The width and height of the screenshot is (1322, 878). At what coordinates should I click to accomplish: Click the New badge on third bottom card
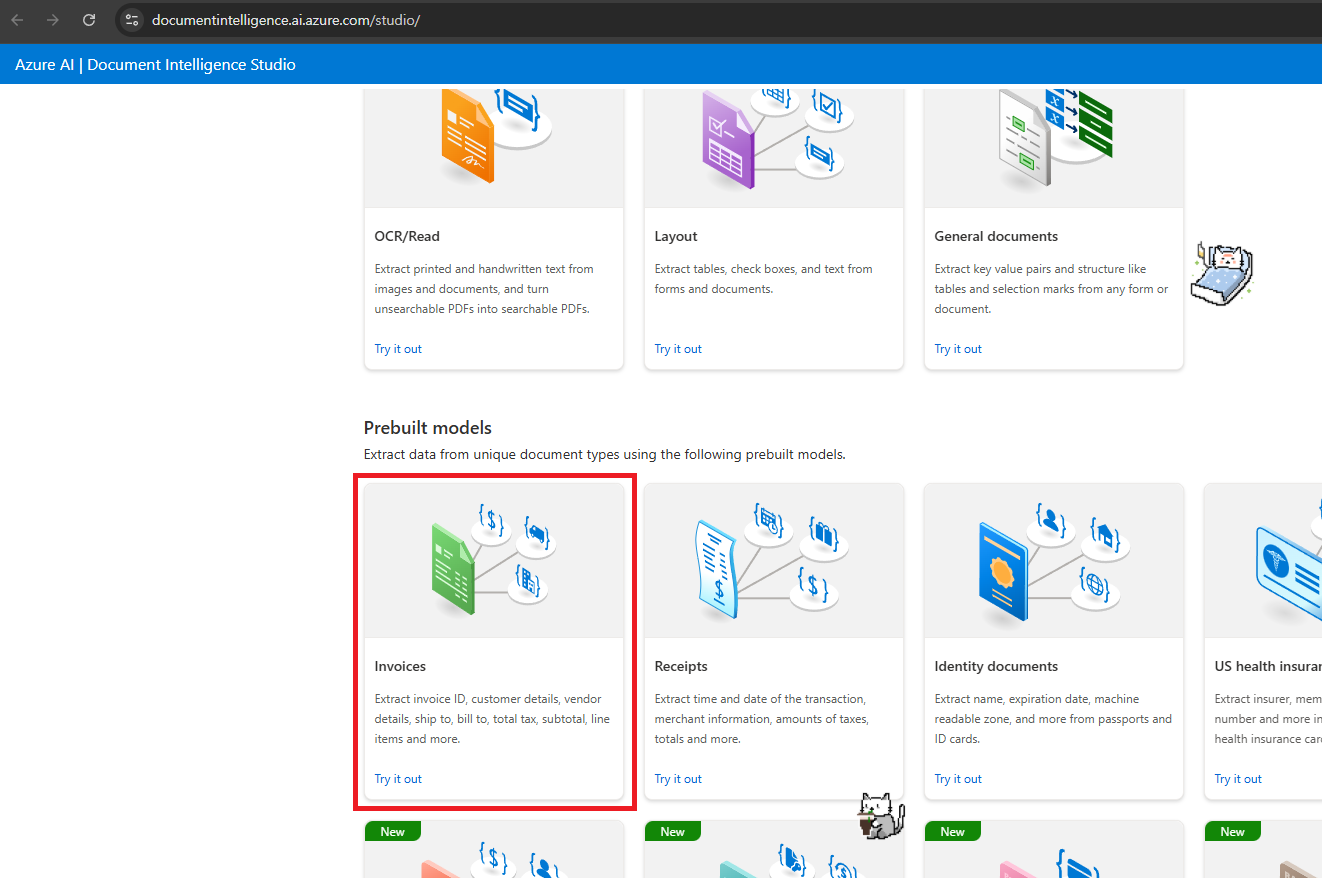pyautogui.click(x=953, y=831)
